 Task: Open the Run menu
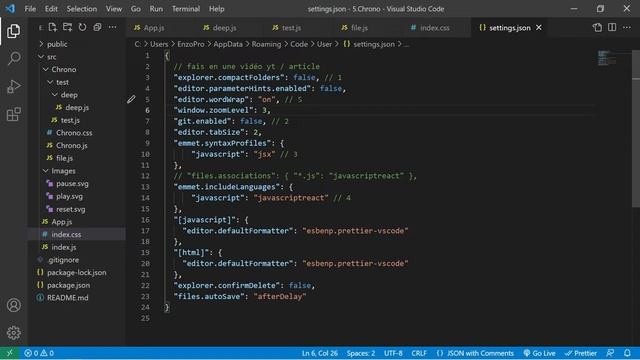(x=156, y=9)
